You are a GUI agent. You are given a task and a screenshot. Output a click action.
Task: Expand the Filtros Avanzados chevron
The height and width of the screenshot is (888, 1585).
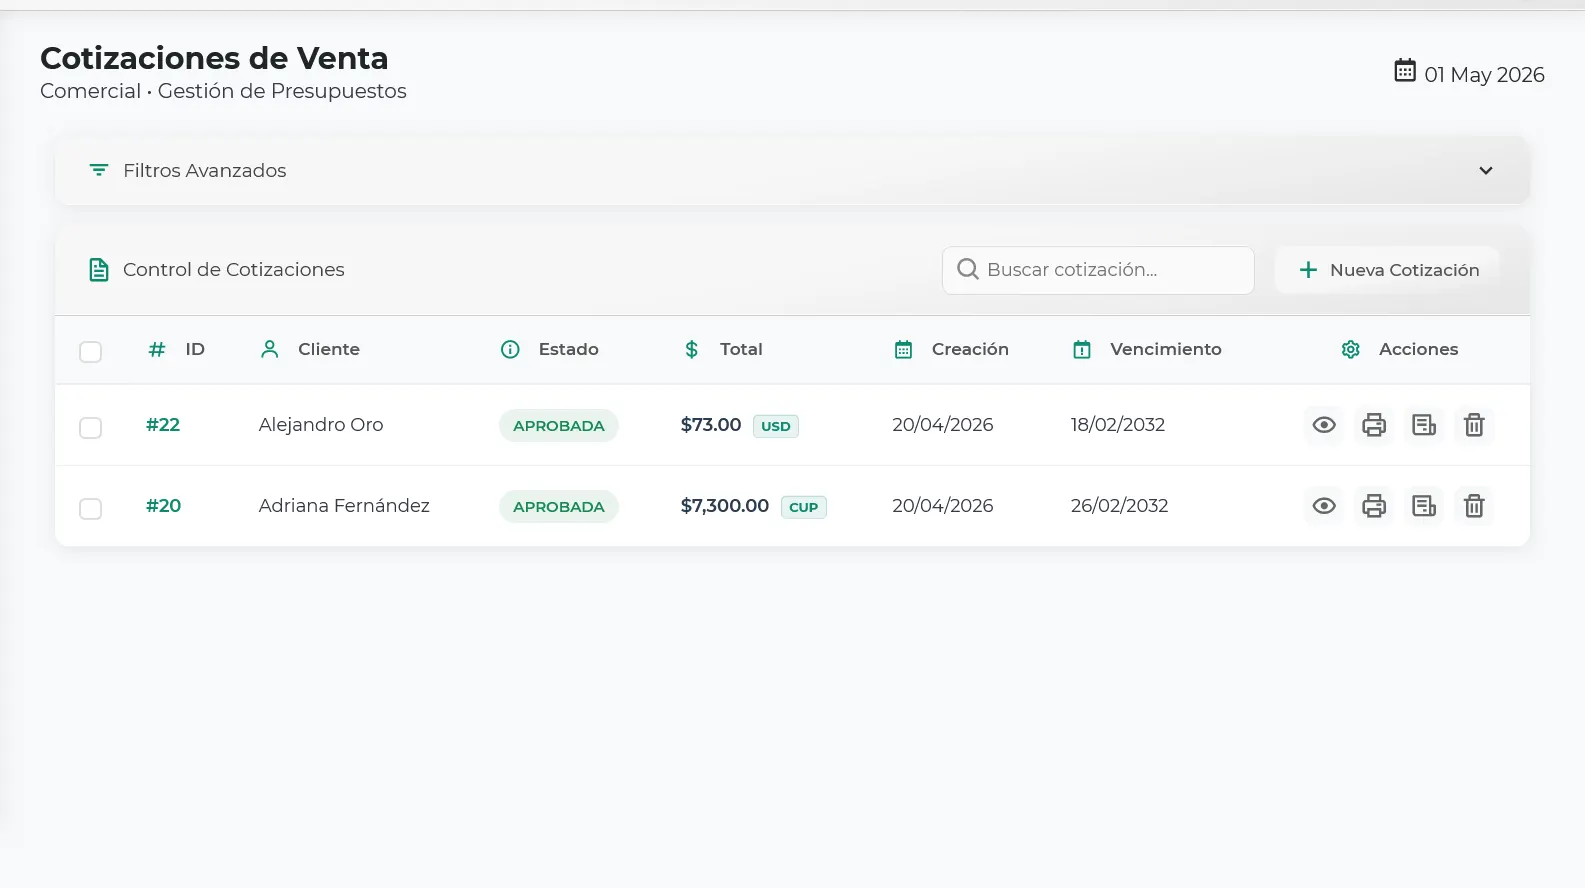pyautogui.click(x=1486, y=170)
